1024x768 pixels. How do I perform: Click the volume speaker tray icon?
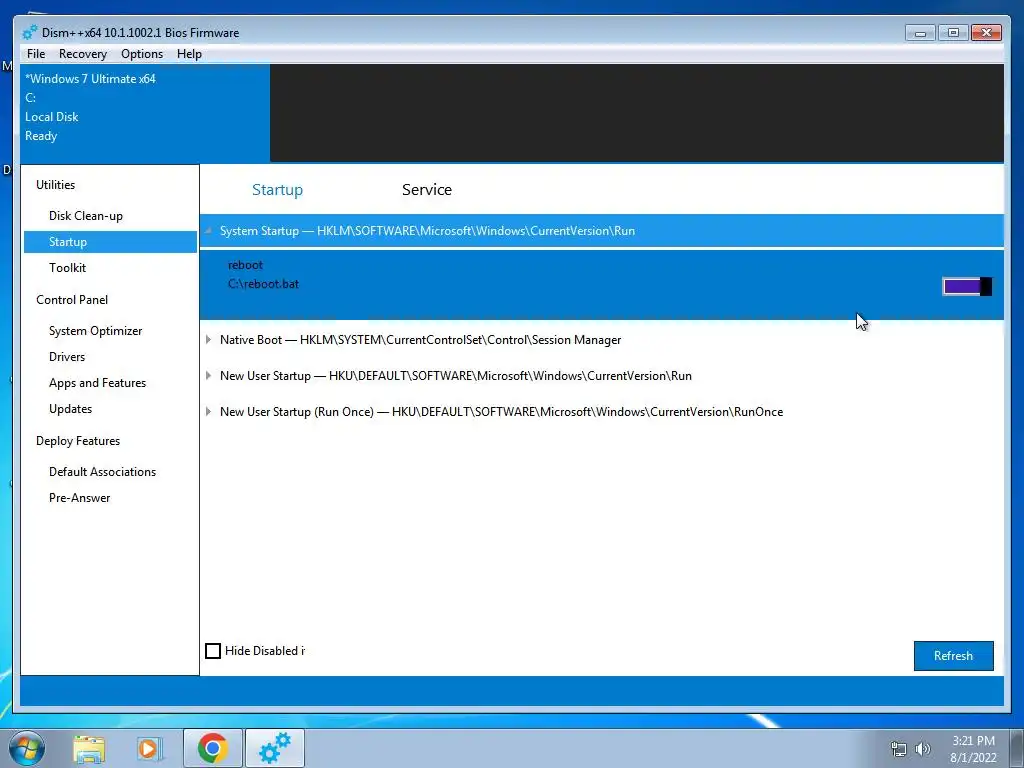click(x=922, y=749)
